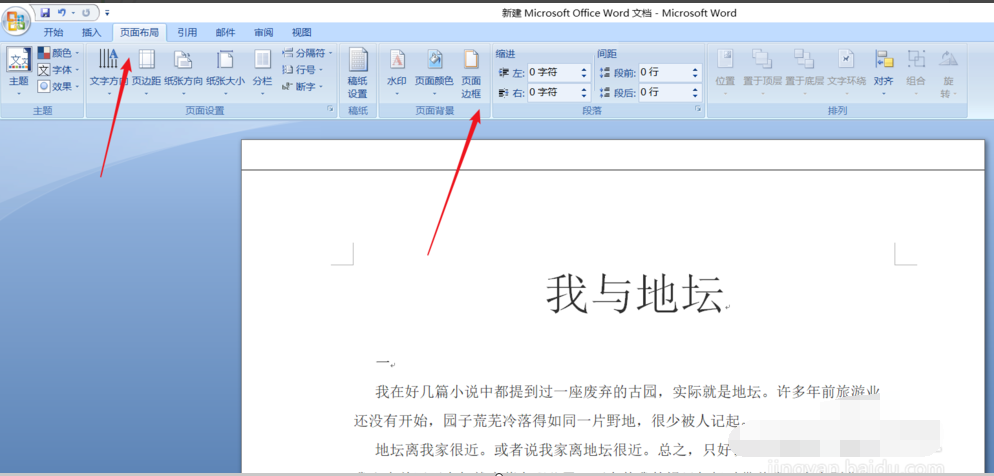
Task: Open 稿纸设置 manuscript paper settings
Action: coord(358,74)
